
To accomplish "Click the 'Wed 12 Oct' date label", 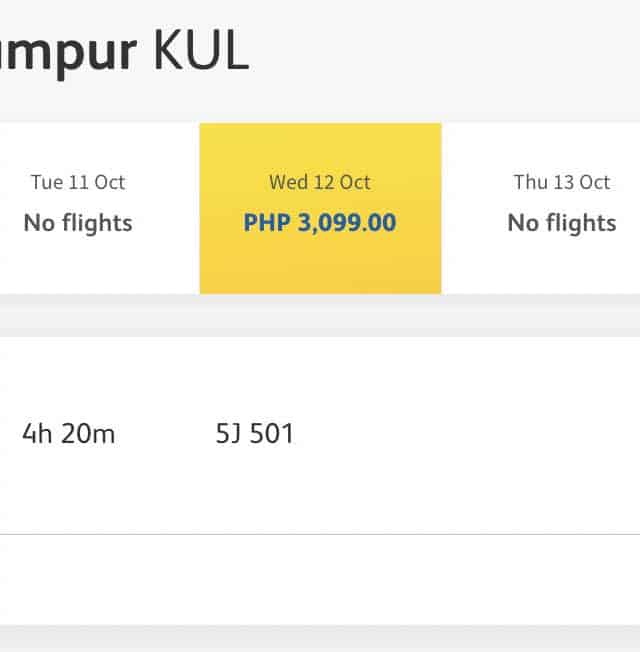I will (320, 182).
